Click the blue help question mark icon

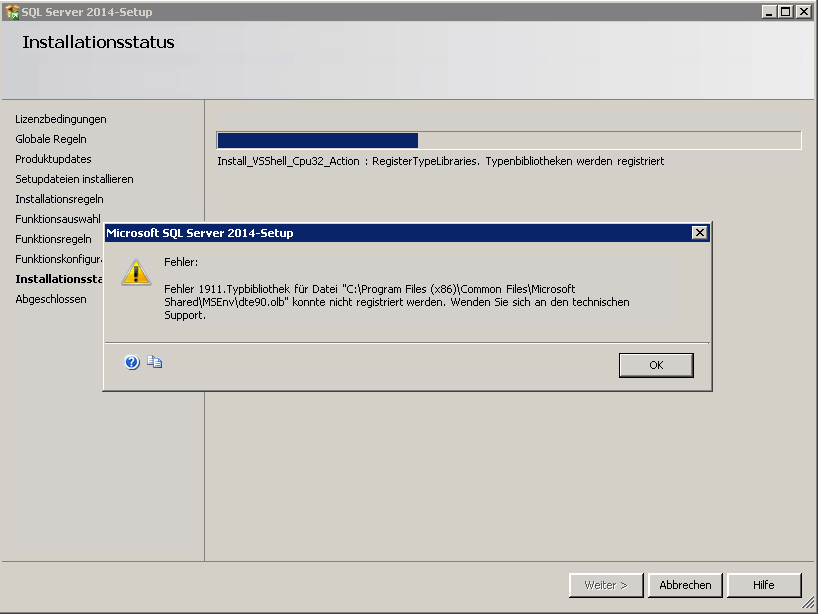coord(132,362)
